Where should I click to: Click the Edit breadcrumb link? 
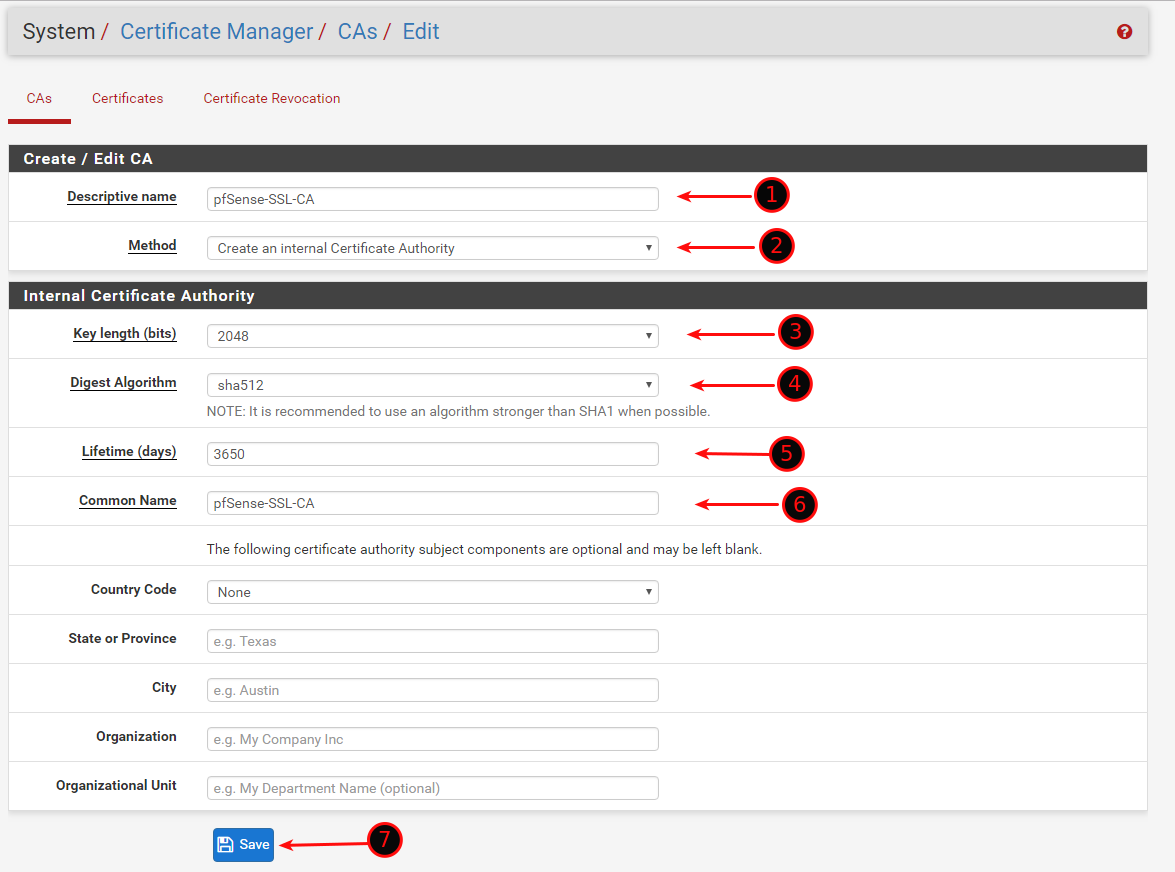pyautogui.click(x=421, y=31)
